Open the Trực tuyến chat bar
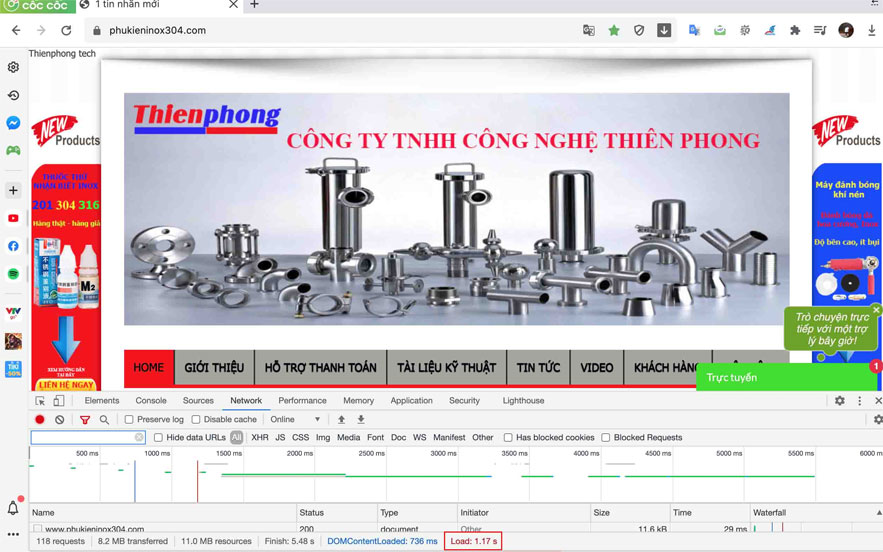The width and height of the screenshot is (883, 552). point(787,377)
